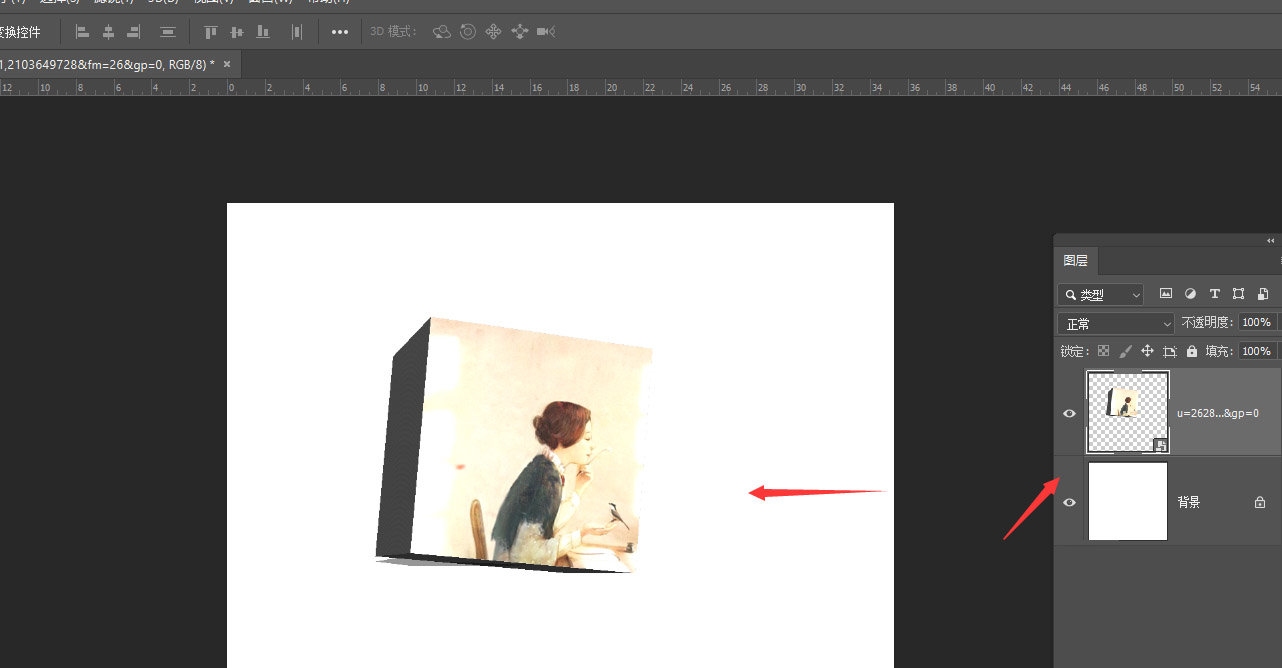This screenshot has width=1282, height=668.
Task: Open the 正常 blend mode dropdown
Action: (x=1116, y=322)
